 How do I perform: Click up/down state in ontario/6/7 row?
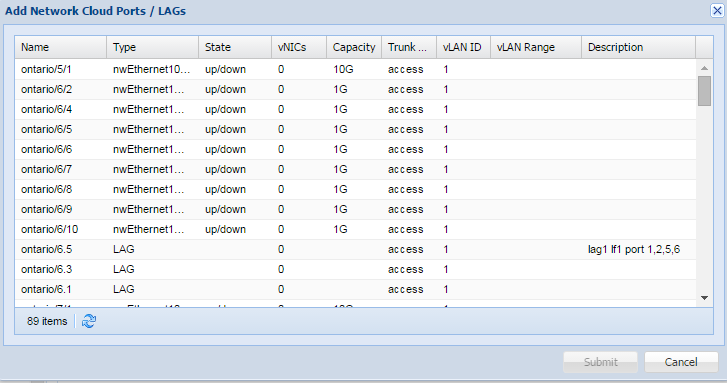click(225, 169)
